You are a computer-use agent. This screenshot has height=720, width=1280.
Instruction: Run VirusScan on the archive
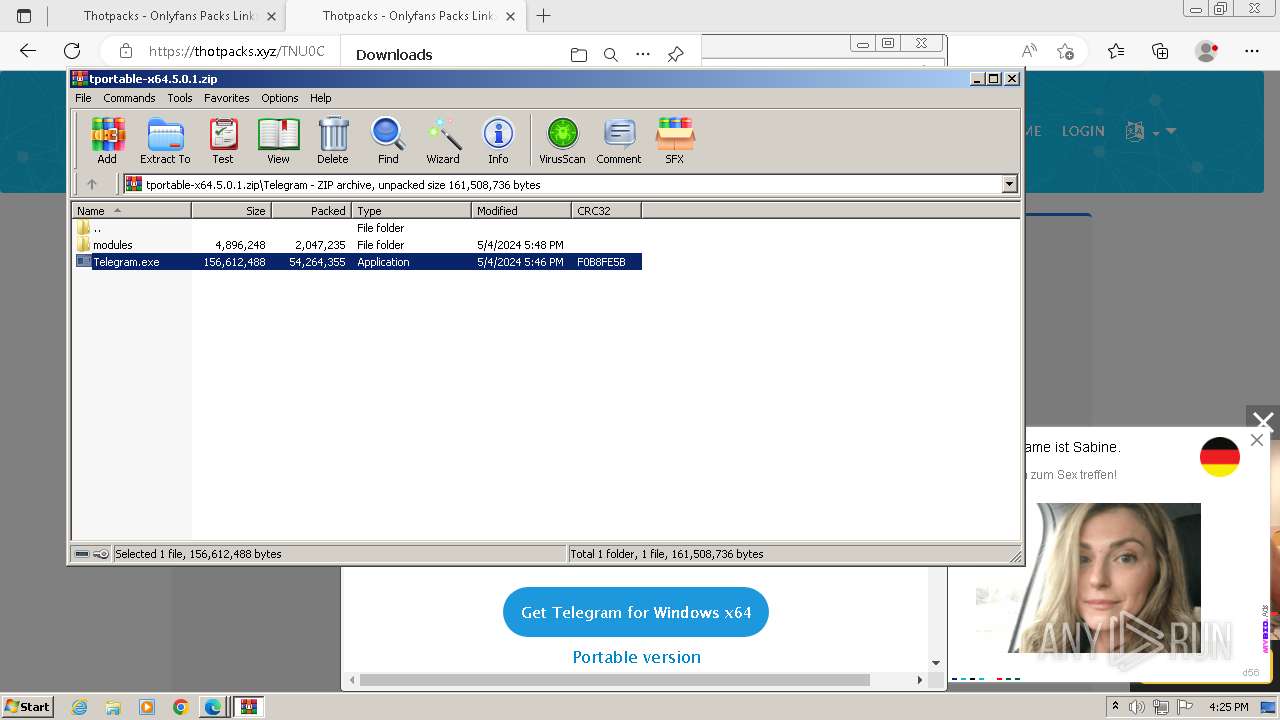562,140
